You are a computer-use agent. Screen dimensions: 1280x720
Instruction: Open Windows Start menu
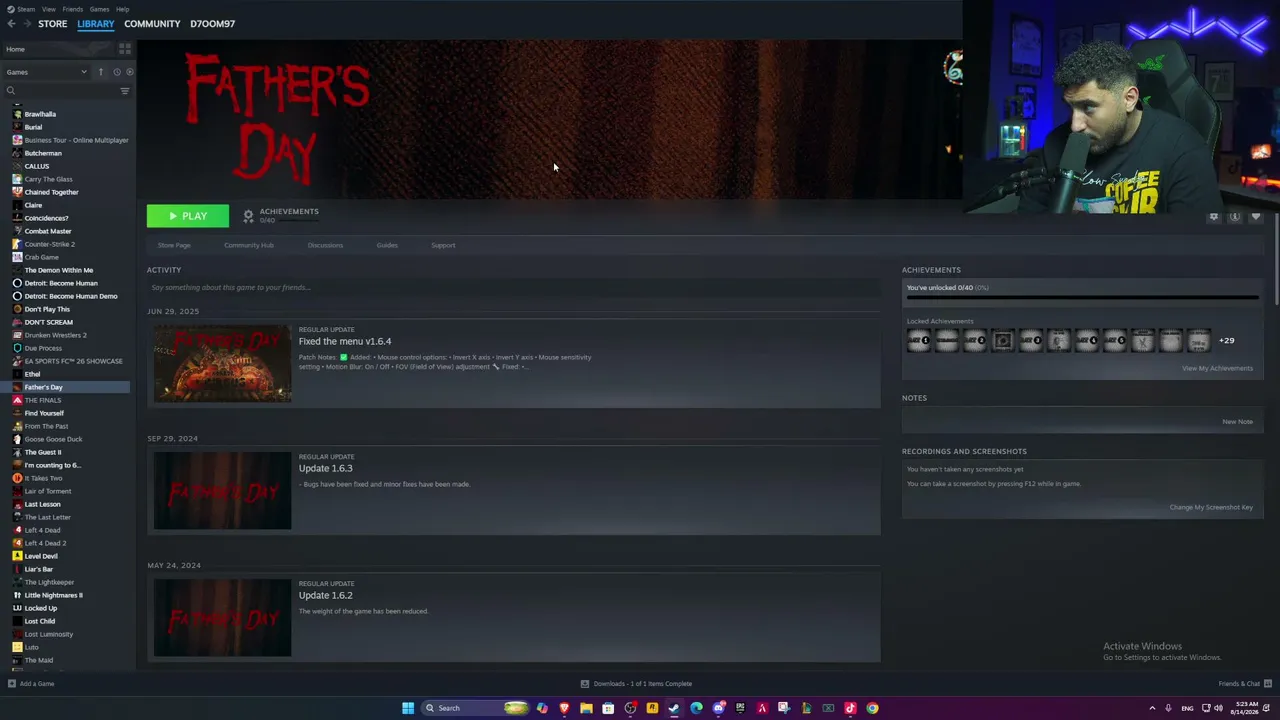coord(408,708)
